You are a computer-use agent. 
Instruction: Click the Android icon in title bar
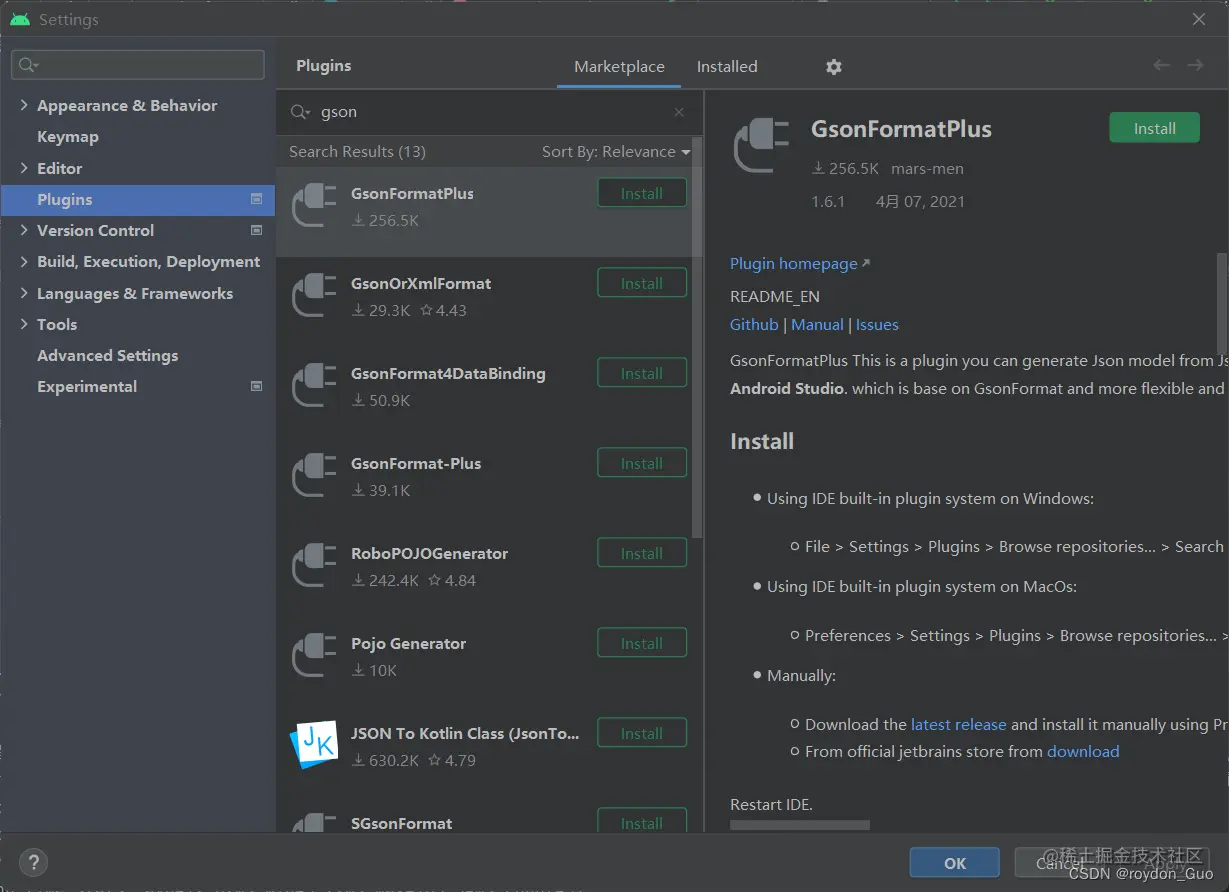pyautogui.click(x=20, y=19)
